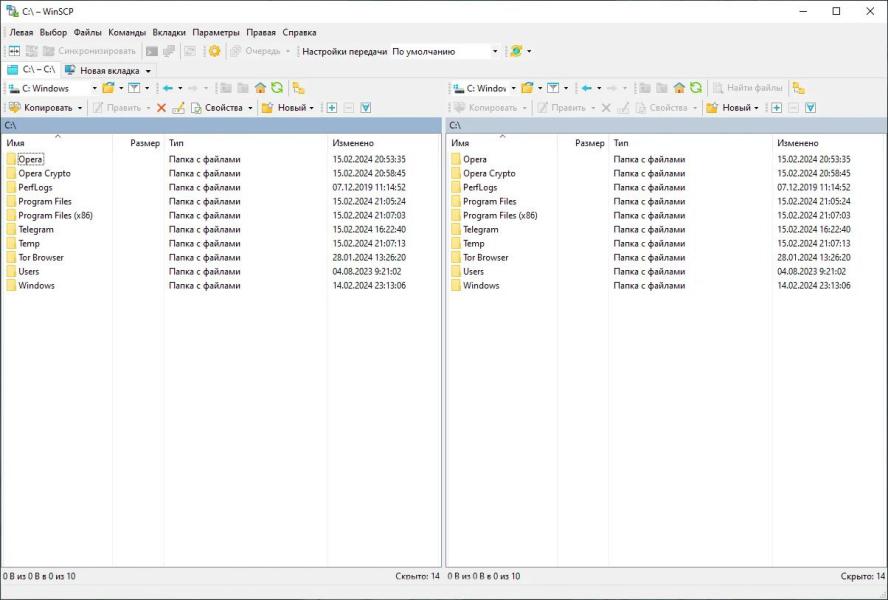888x600 pixels.
Task: Click the select-by-mask funnel icon in right panel
Action: point(810,108)
